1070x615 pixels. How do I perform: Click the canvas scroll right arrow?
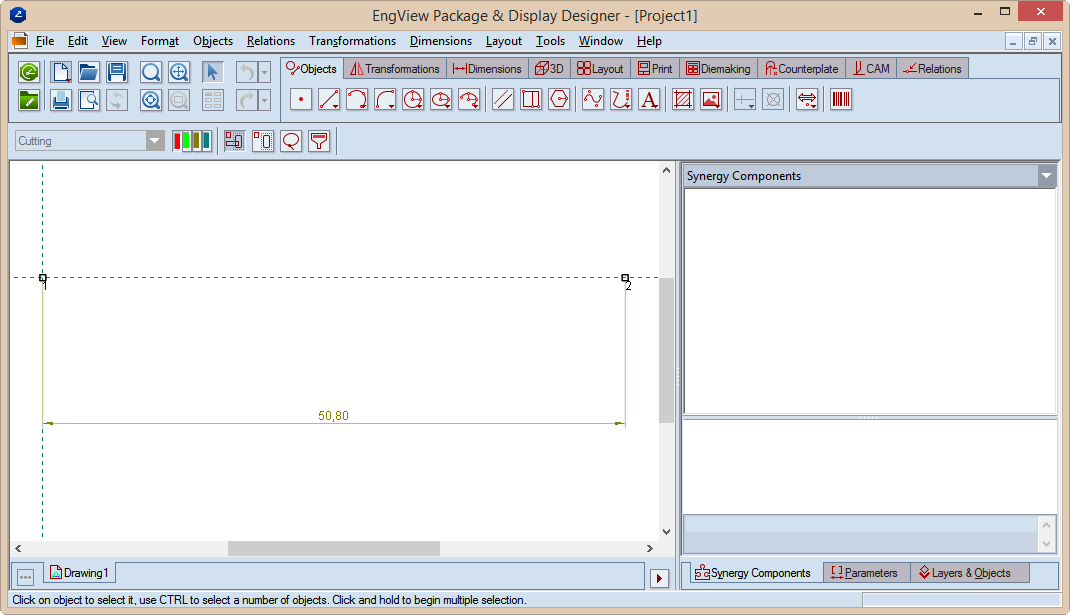(x=650, y=548)
